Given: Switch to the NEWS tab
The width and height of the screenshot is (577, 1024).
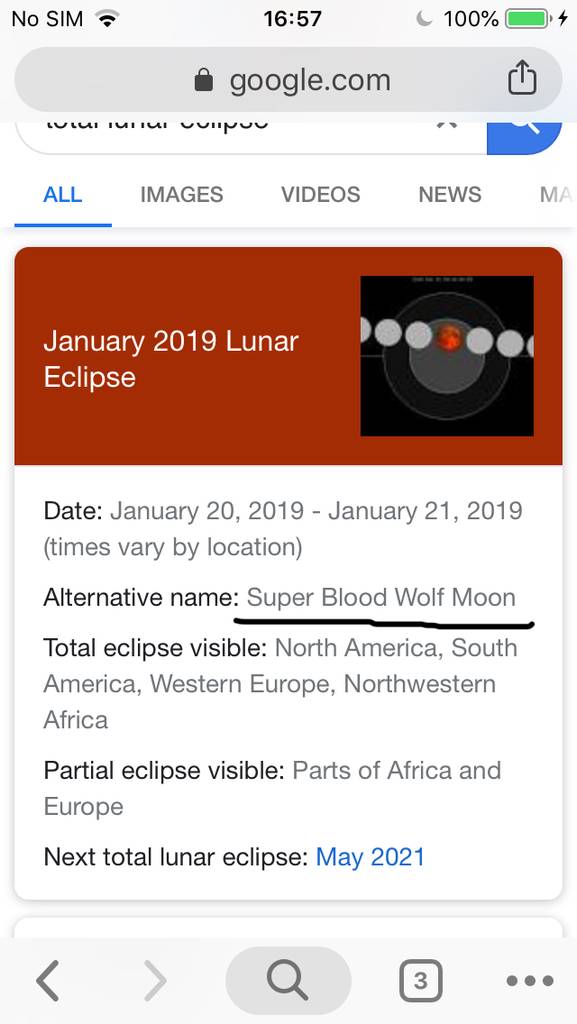Looking at the screenshot, I should [450, 195].
